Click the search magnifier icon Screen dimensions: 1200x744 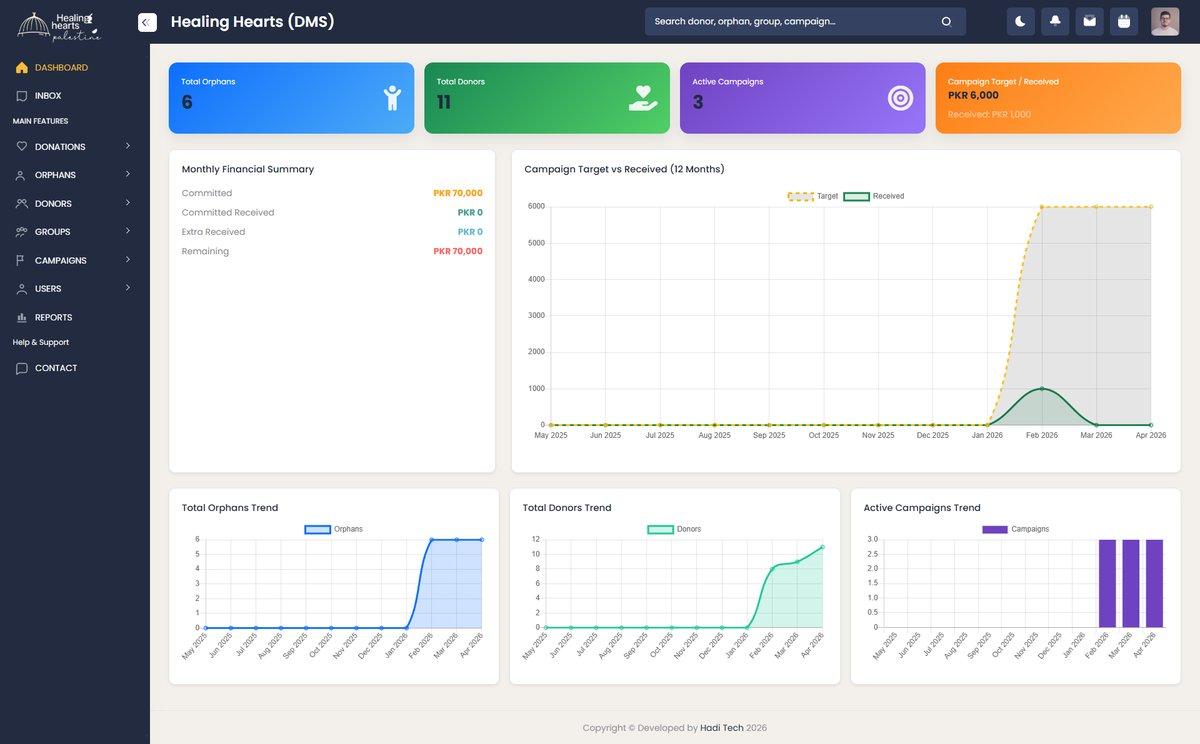946,21
